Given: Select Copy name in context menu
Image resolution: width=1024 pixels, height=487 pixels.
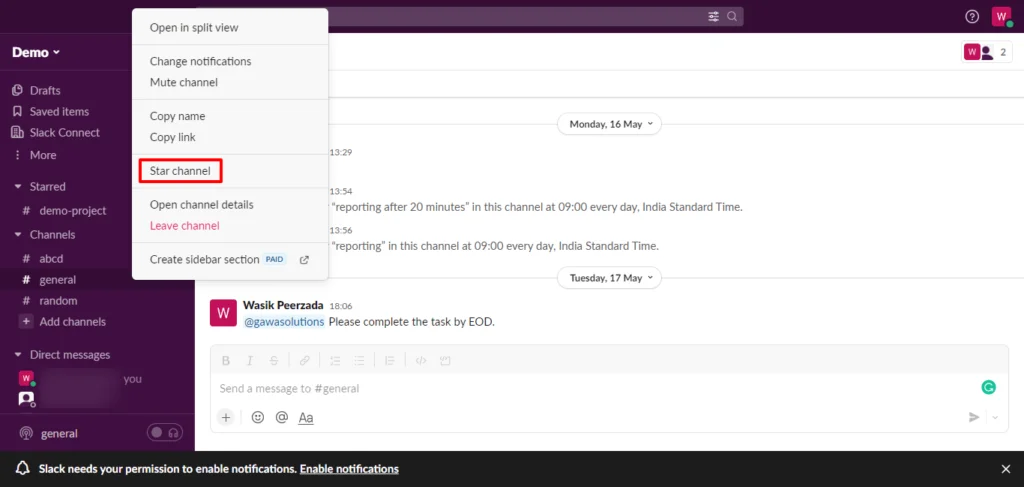Looking at the screenshot, I should [x=178, y=116].
